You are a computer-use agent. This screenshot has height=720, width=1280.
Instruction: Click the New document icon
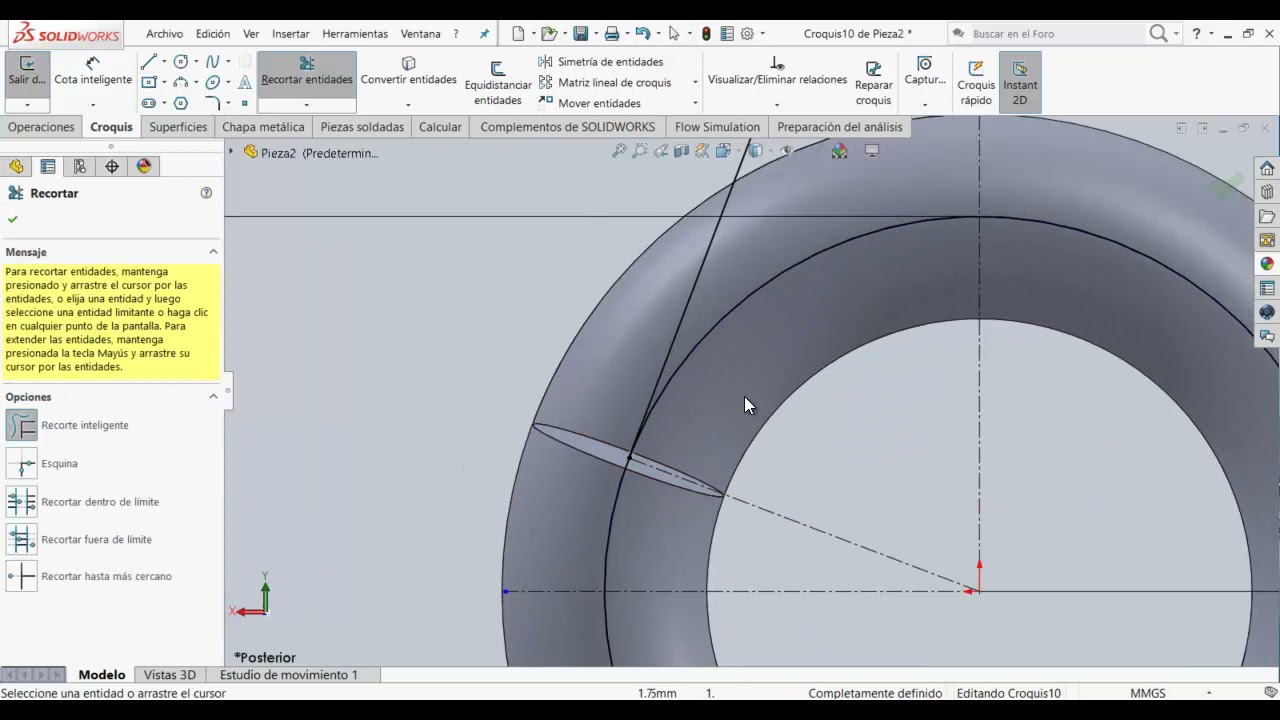(x=518, y=34)
